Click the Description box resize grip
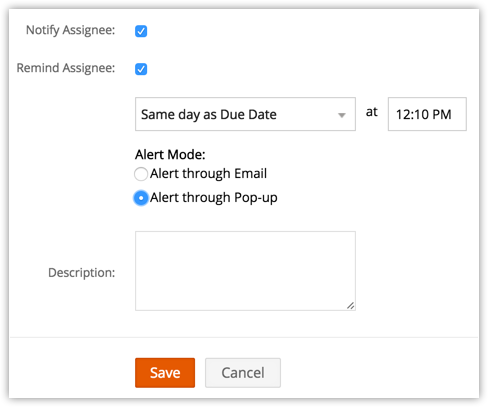The height and width of the screenshot is (407, 488). (350, 306)
